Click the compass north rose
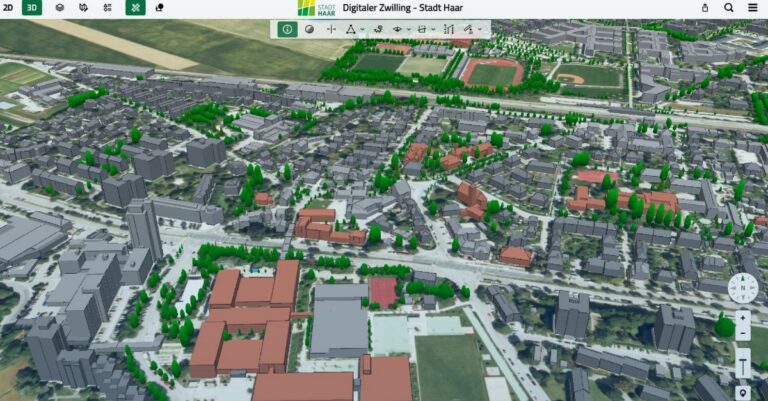This screenshot has width=768, height=401. (x=743, y=288)
